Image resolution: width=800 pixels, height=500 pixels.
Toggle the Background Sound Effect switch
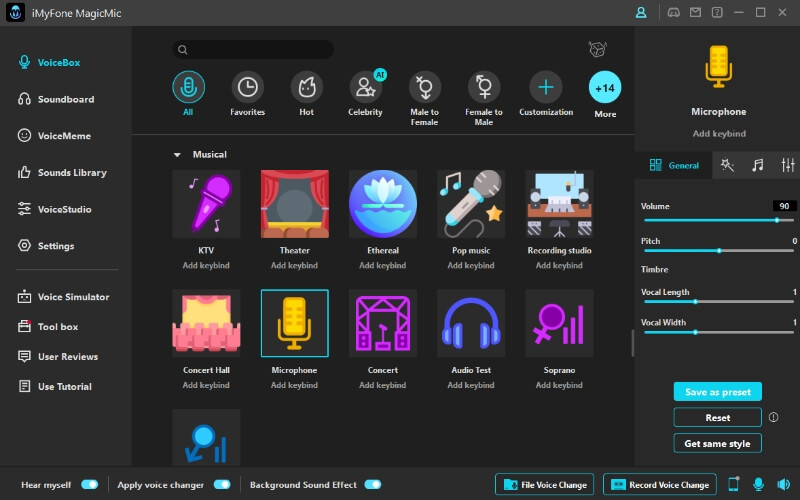pos(373,484)
